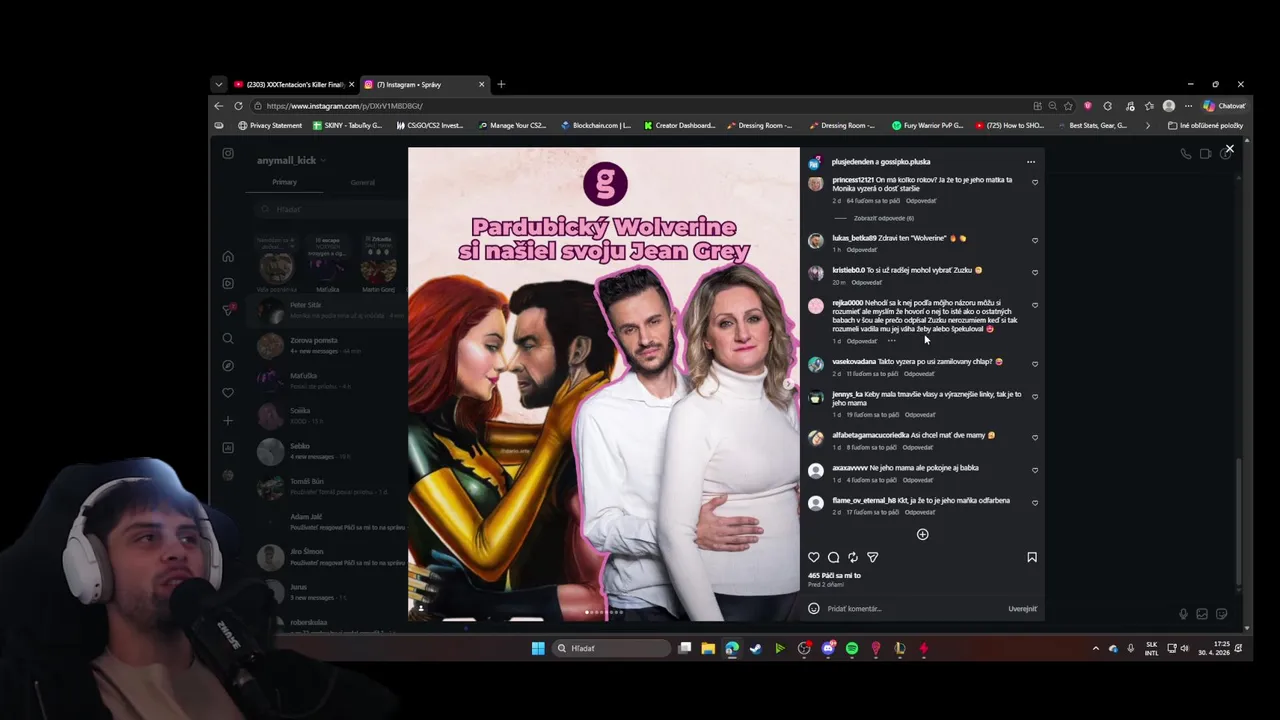Like axaxavvvvv's comment
1280x720 pixels.
pyautogui.click(x=1035, y=470)
